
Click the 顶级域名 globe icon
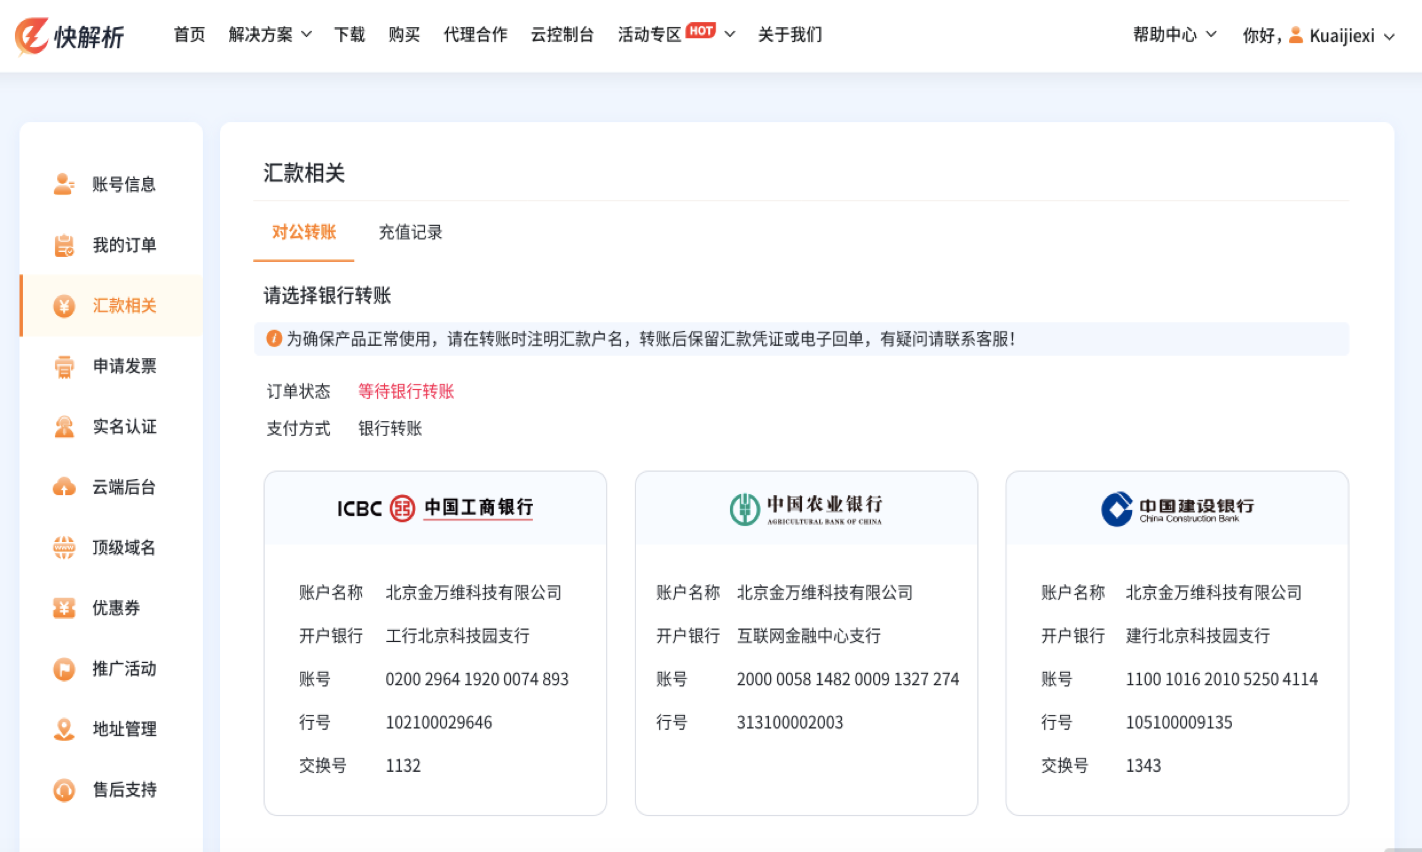pos(64,548)
